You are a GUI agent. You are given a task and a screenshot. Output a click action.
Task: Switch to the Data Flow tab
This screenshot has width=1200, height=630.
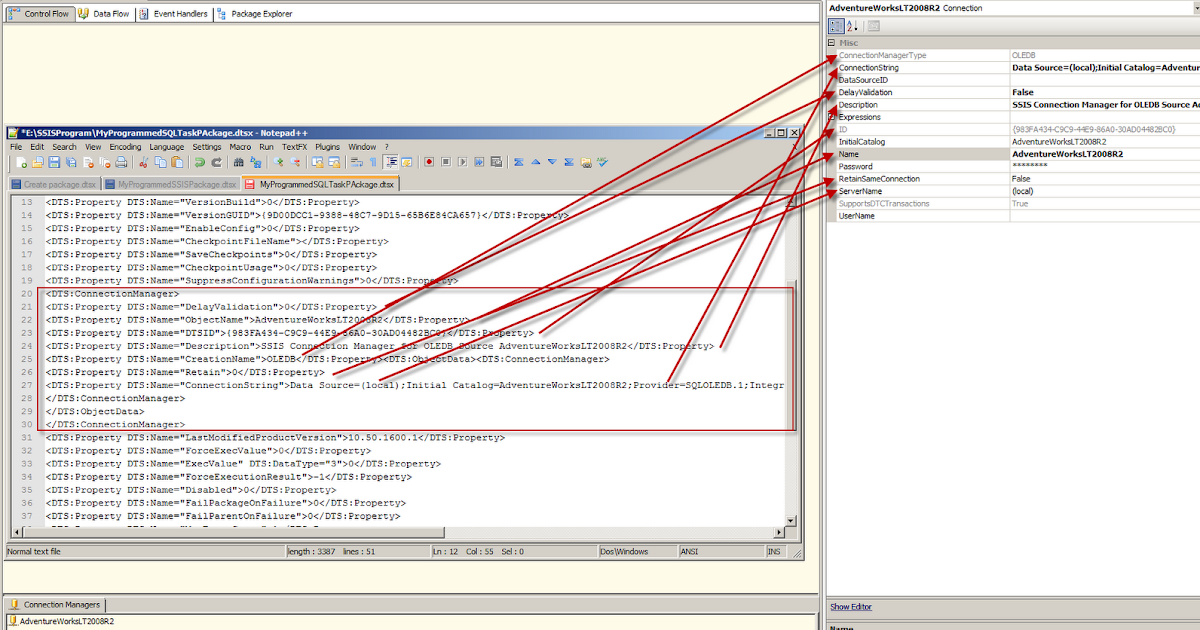pos(105,14)
